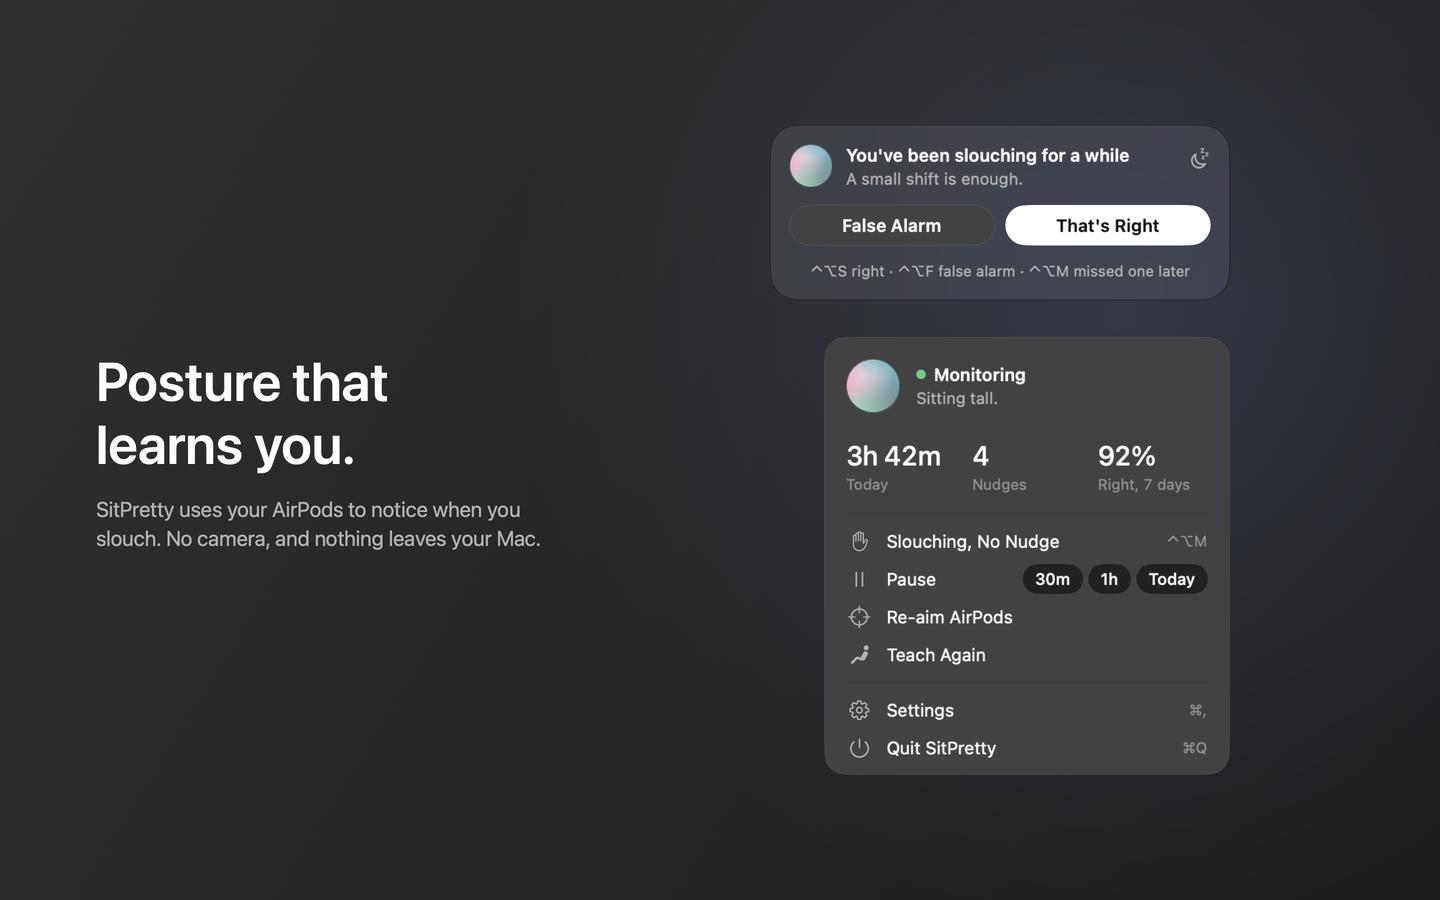Click the gradient orb in the slouching notification

coord(811,166)
